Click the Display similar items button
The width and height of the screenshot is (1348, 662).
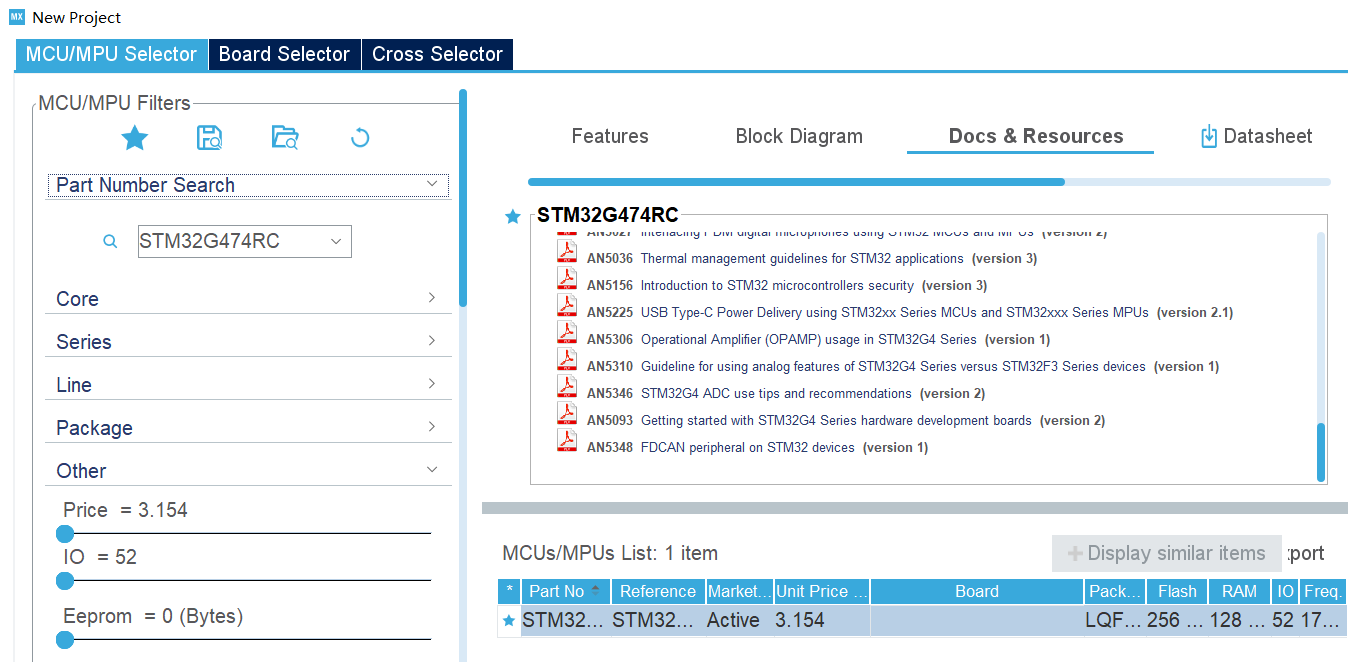point(1166,553)
